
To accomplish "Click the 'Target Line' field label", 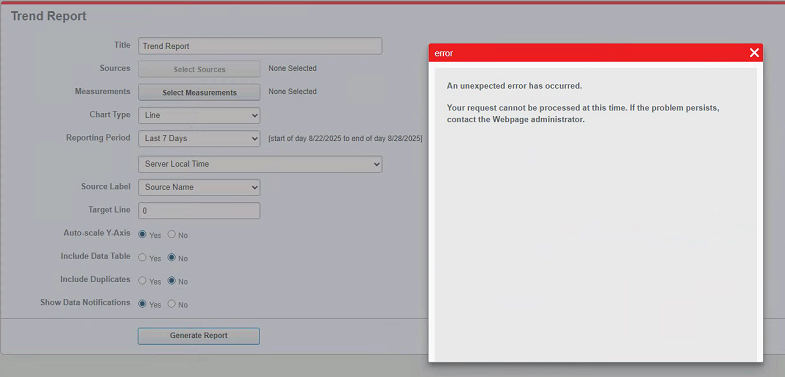I will click(109, 210).
